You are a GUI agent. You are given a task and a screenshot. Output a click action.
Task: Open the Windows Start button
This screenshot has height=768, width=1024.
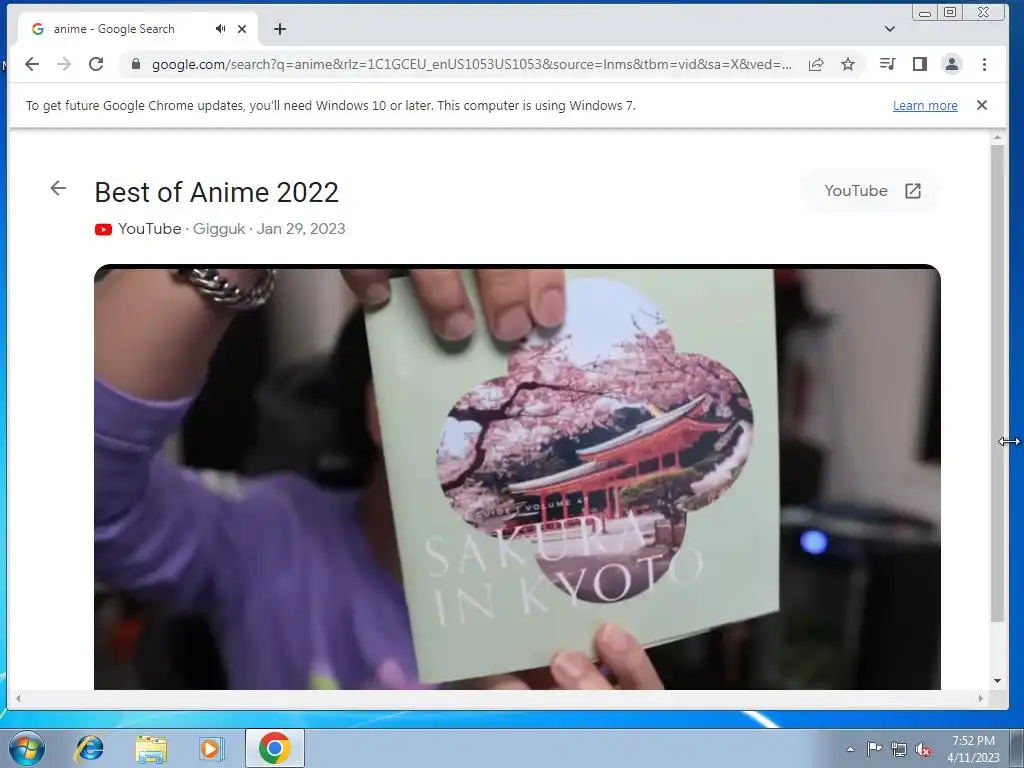26,748
